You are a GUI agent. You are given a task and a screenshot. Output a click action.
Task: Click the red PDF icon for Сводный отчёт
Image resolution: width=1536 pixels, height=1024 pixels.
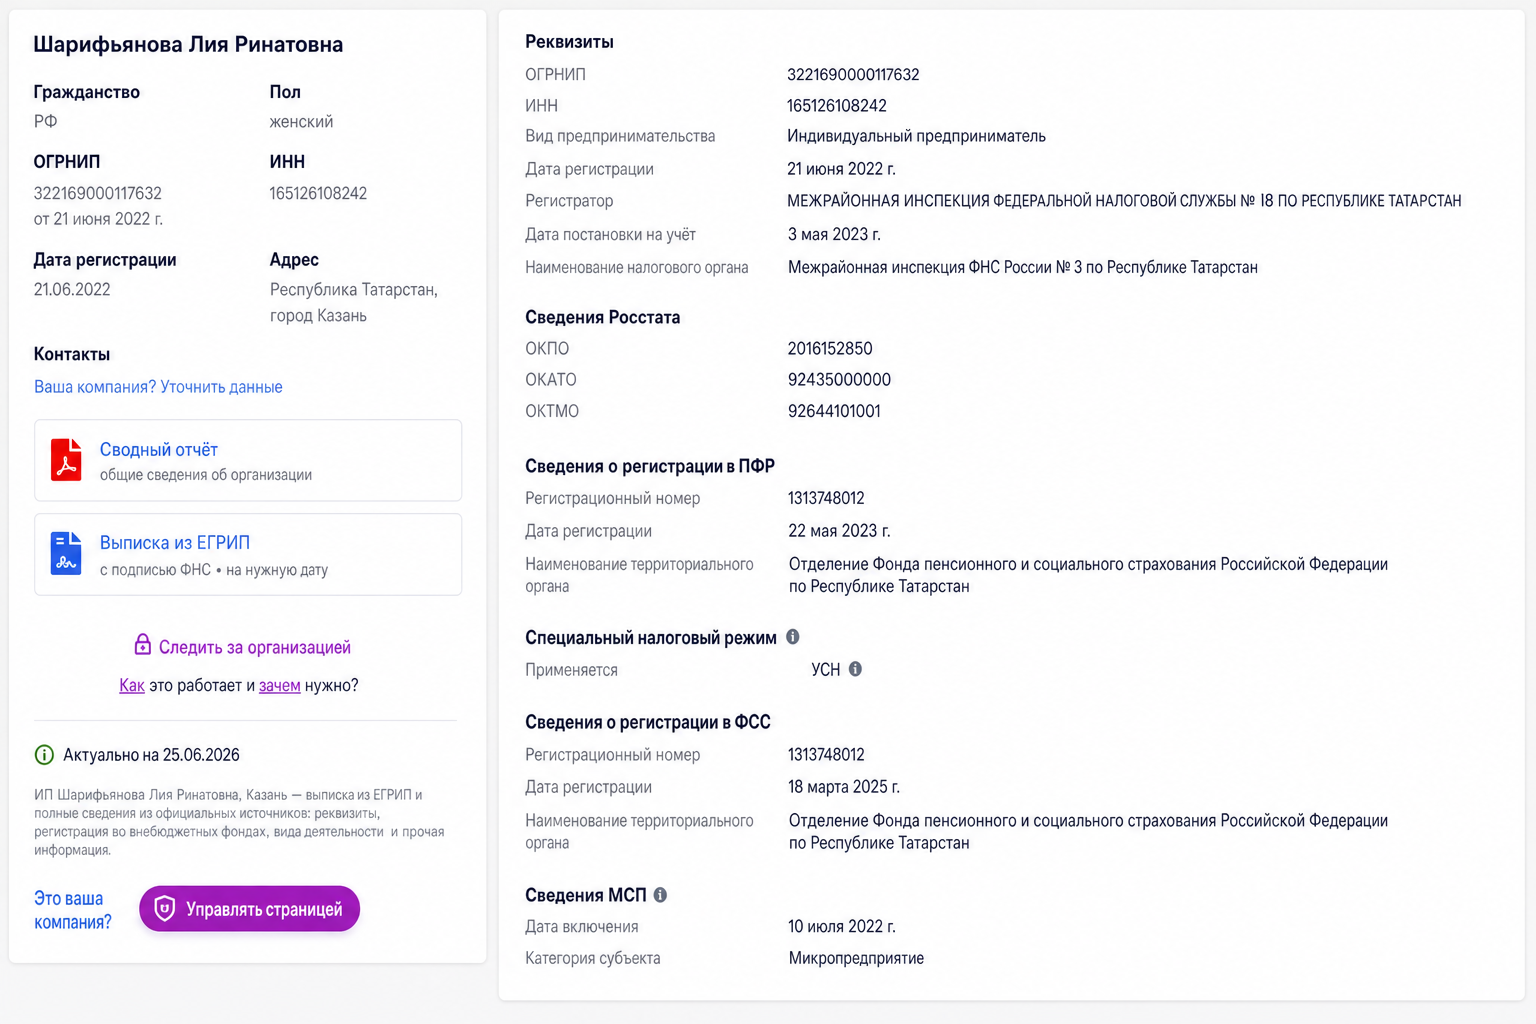[x=66, y=460]
